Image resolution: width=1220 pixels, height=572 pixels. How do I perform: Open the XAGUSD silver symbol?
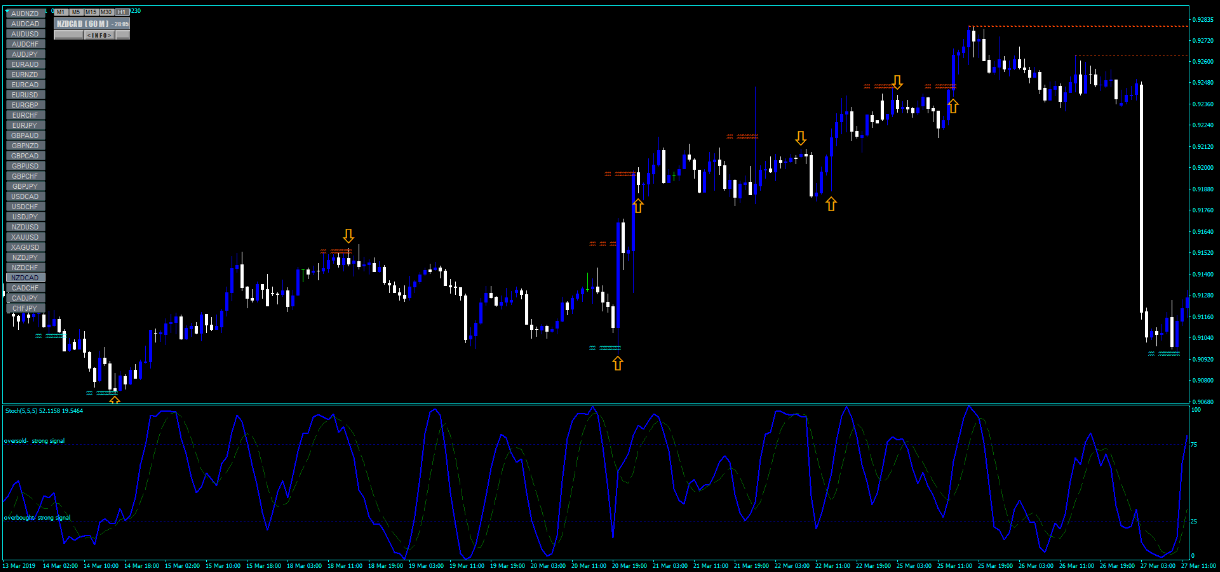(x=25, y=247)
